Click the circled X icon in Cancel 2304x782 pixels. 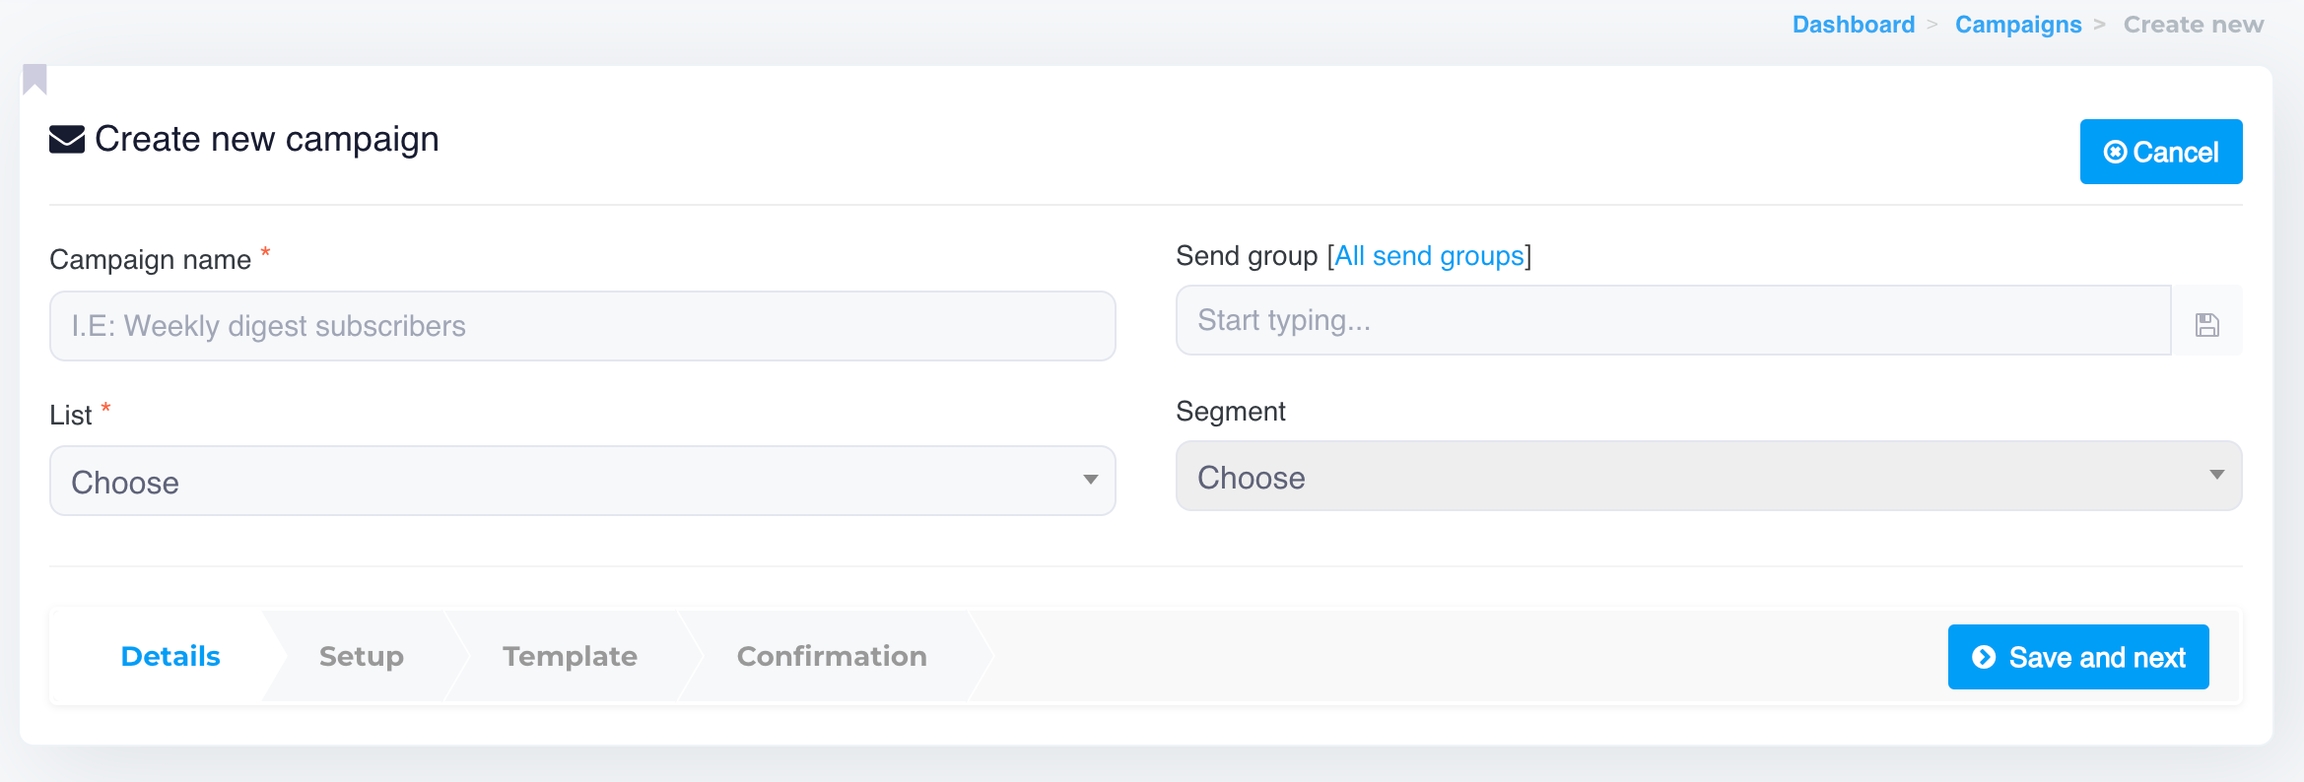pos(2114,152)
